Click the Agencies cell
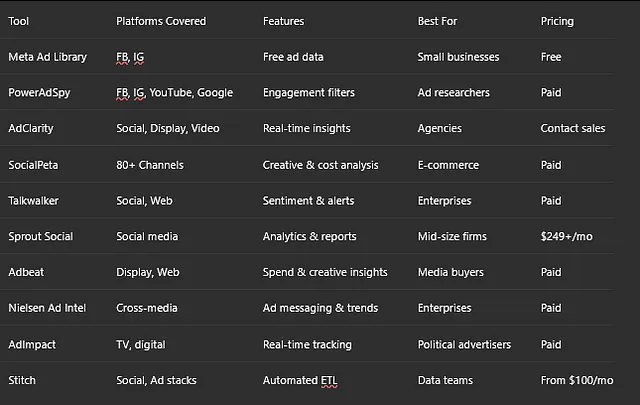The height and width of the screenshot is (405, 640). (x=440, y=129)
